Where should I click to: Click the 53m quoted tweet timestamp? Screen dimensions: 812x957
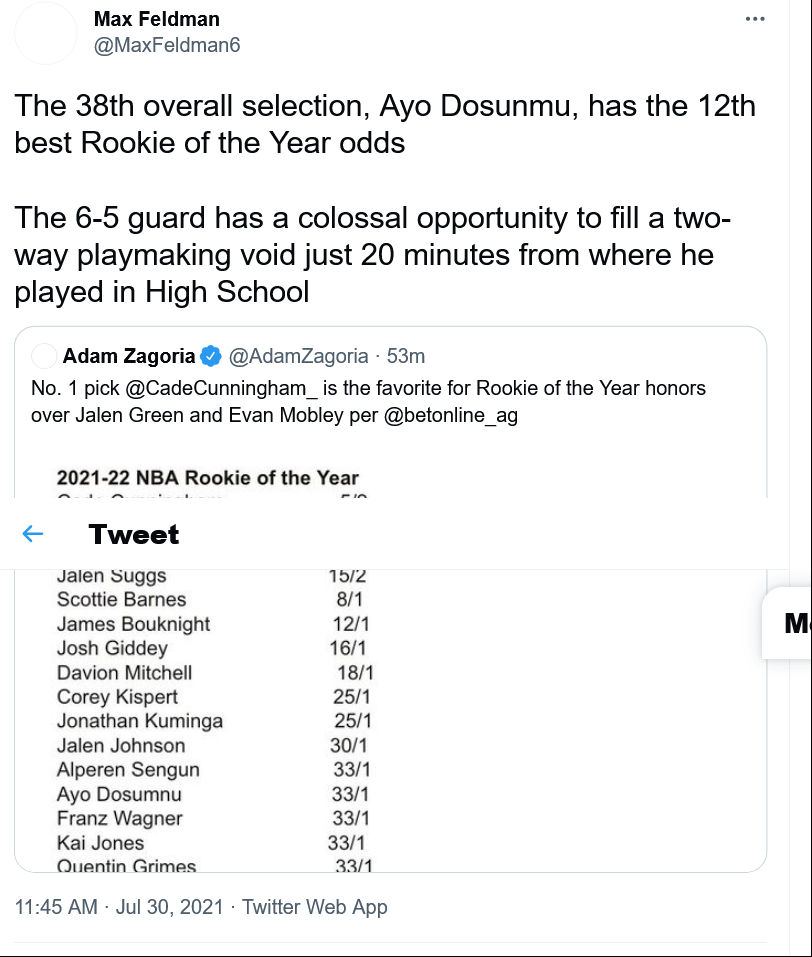[406, 356]
